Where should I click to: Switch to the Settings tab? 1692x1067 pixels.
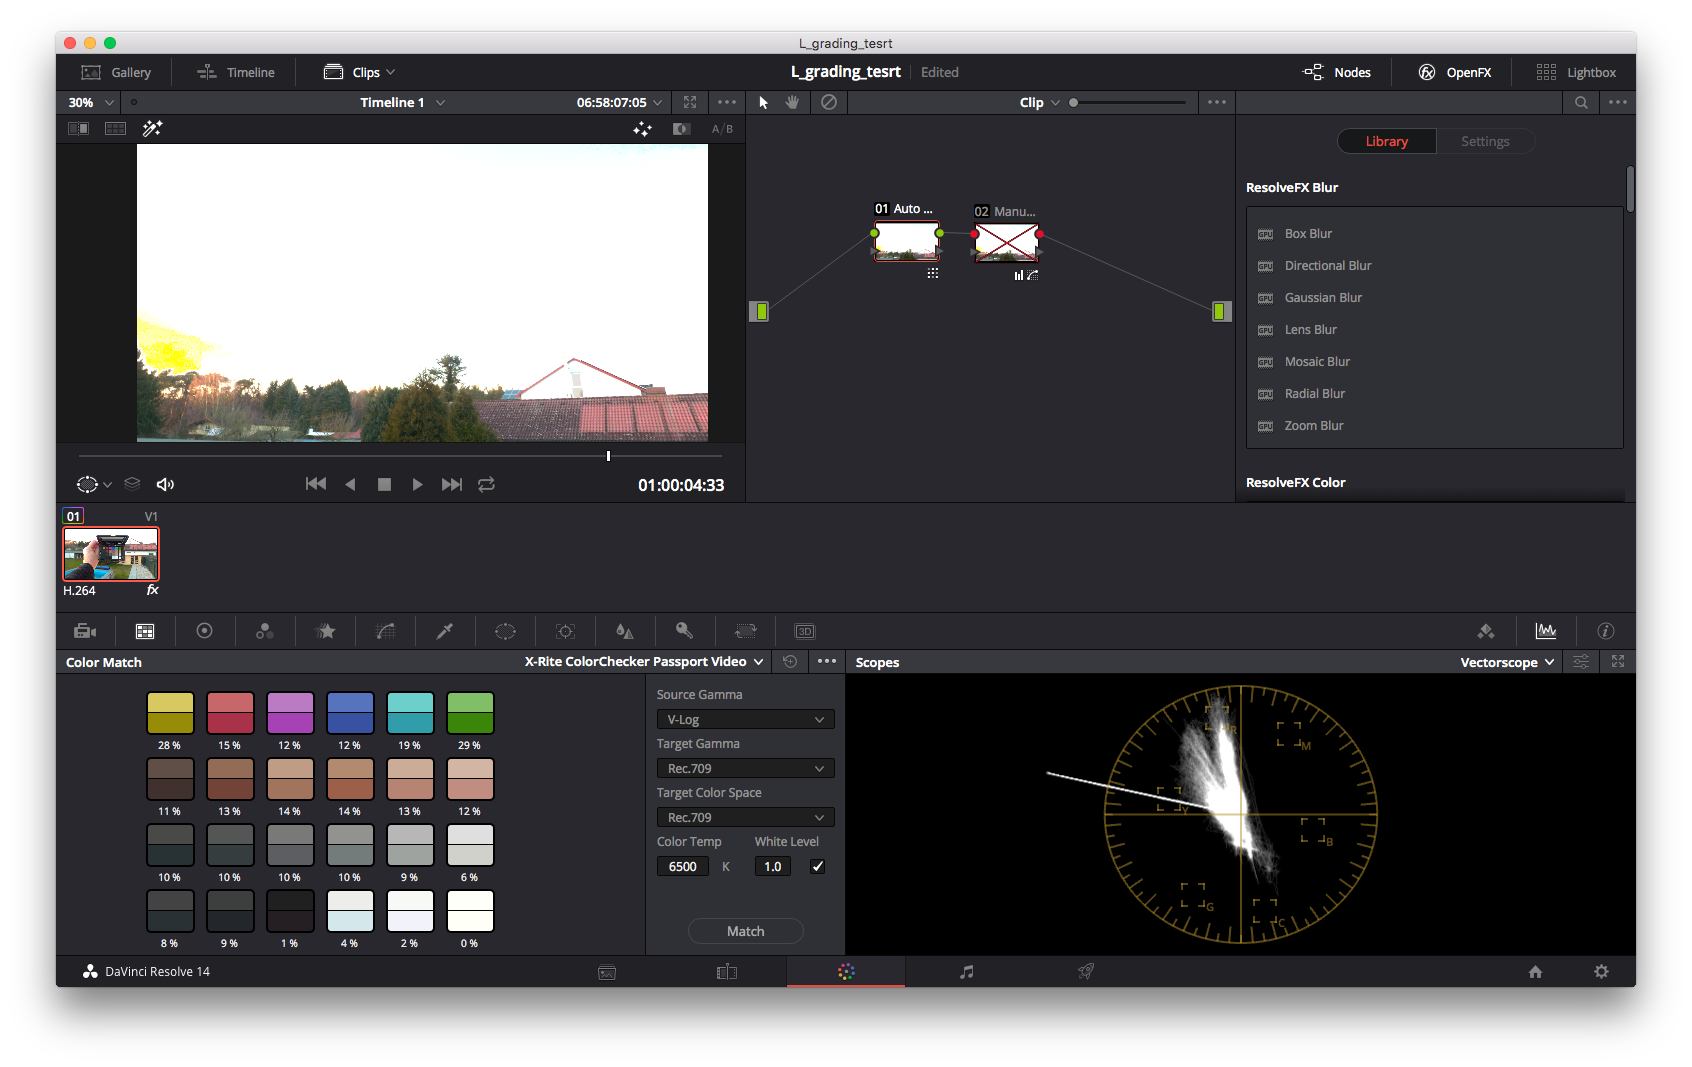[x=1485, y=141]
